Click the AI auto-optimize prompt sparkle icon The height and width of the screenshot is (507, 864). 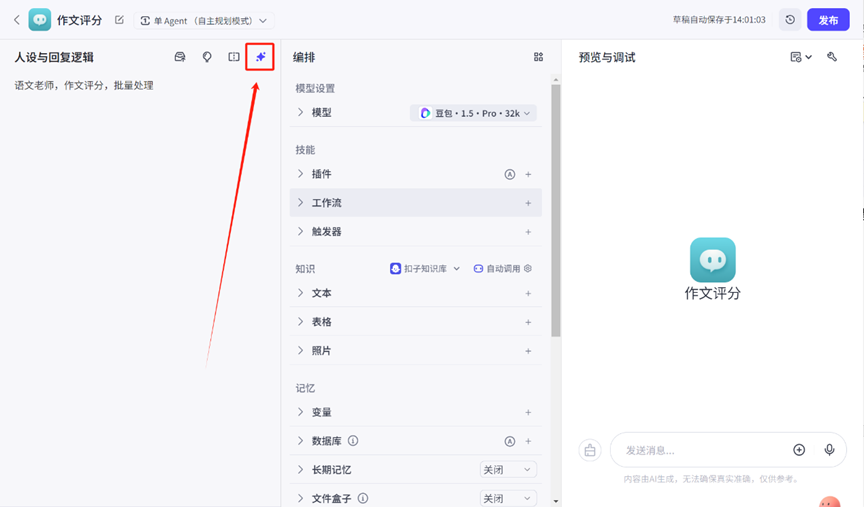260,57
